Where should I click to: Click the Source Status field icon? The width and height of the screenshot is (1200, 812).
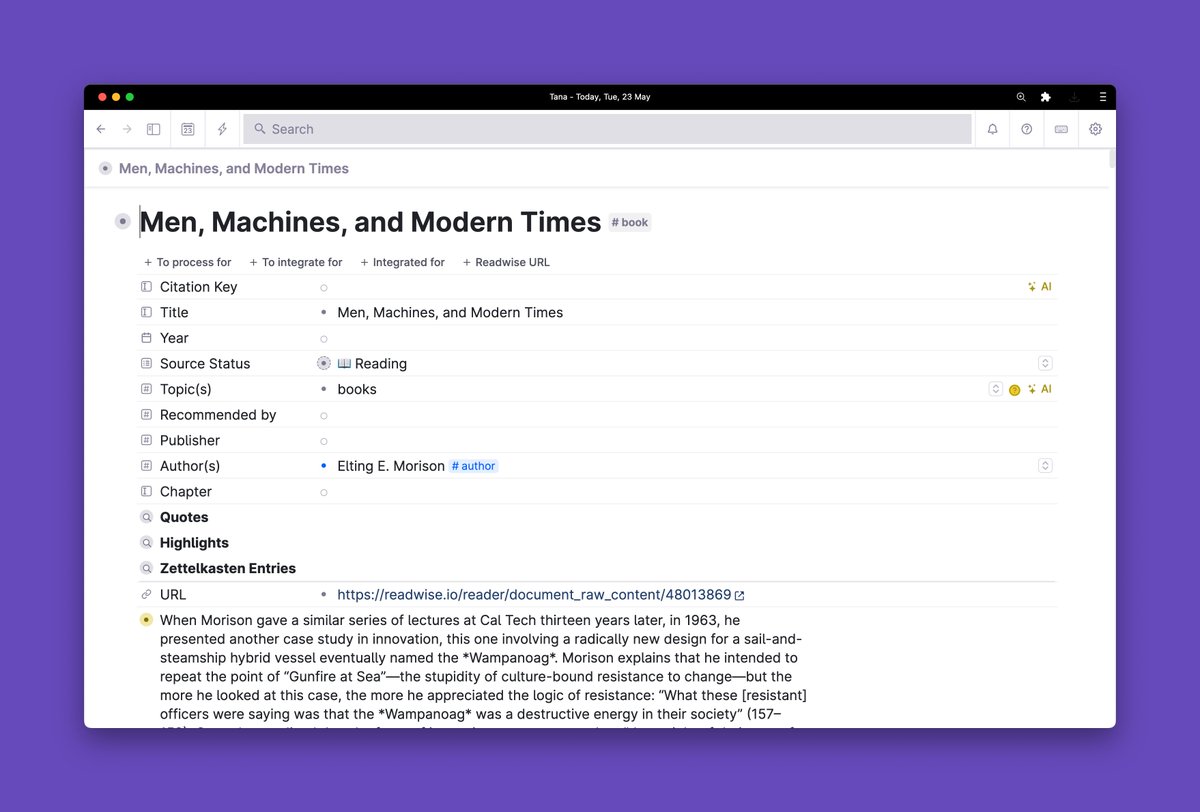tap(146, 364)
